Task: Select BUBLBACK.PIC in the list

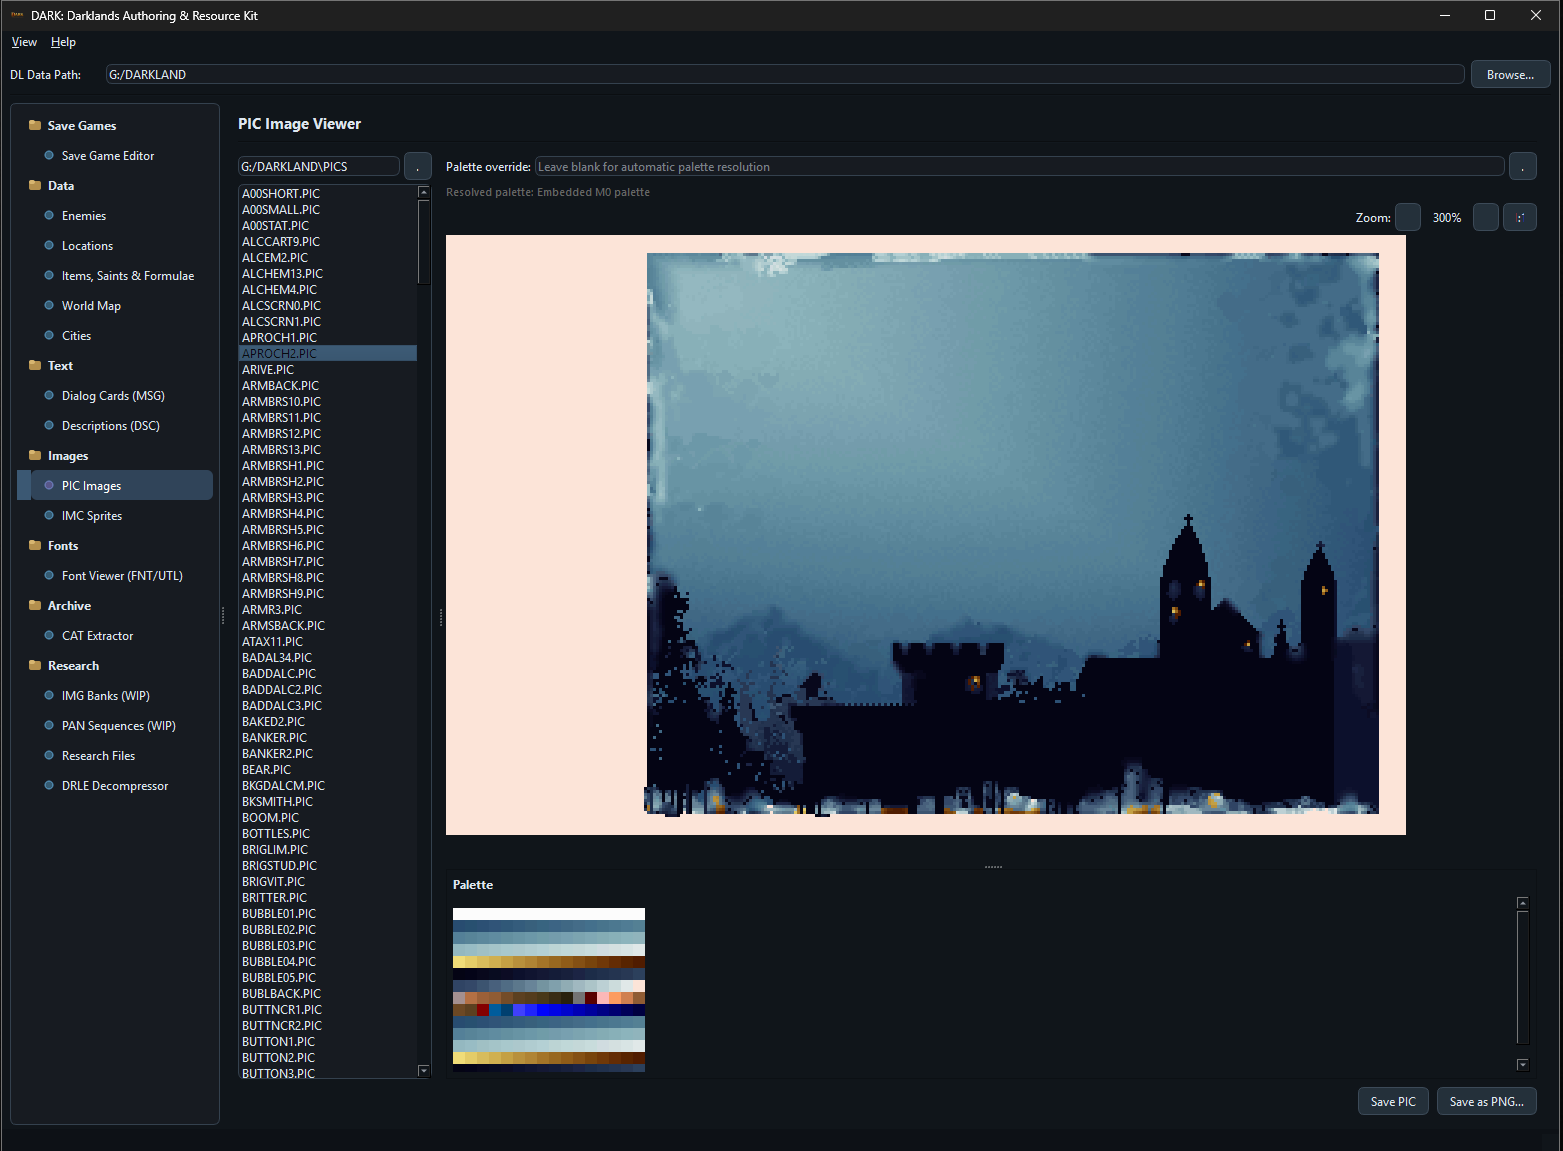Action: (x=328, y=994)
